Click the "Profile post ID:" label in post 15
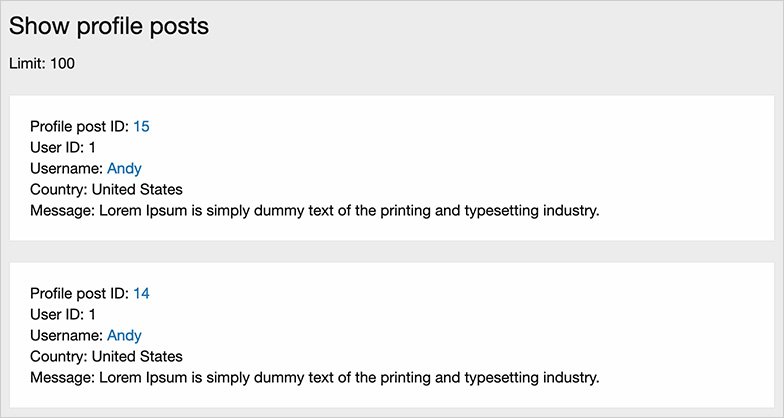784x418 pixels. point(79,126)
